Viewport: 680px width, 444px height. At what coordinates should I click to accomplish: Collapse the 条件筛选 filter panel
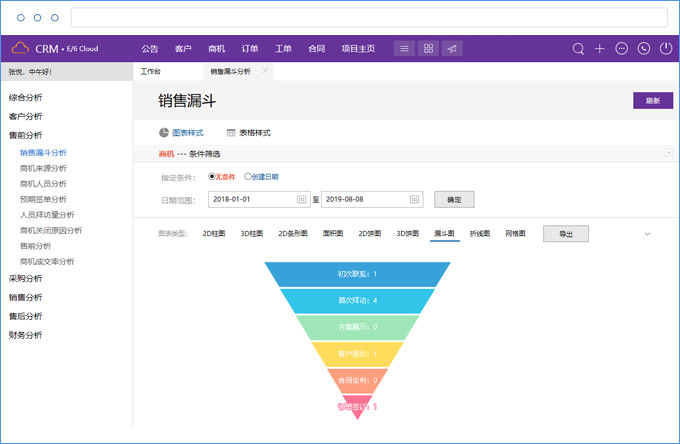tap(668, 153)
